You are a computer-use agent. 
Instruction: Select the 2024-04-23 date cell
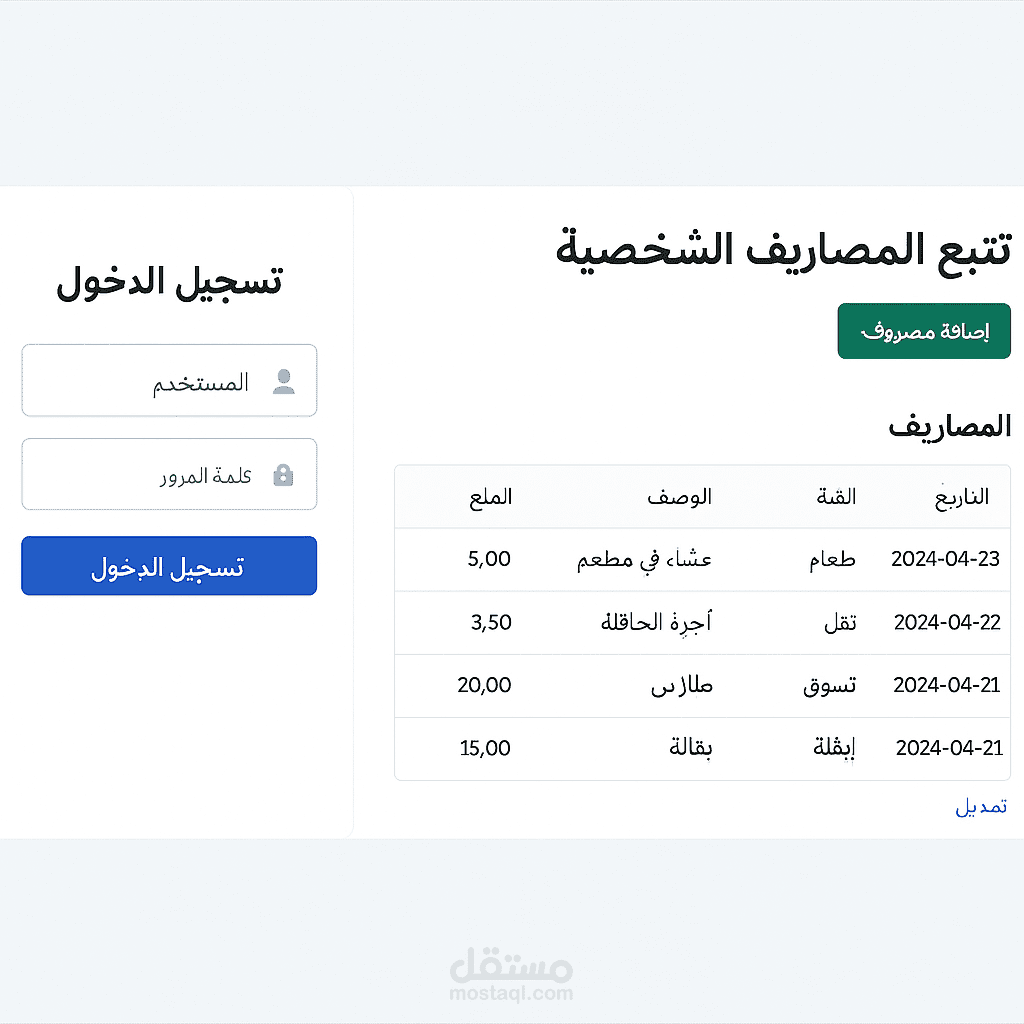pos(945,559)
